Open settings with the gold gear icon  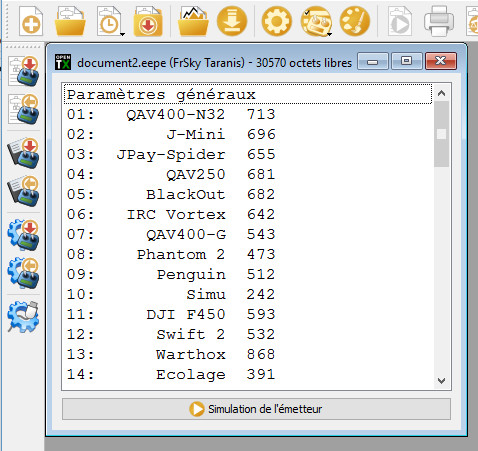(277, 21)
